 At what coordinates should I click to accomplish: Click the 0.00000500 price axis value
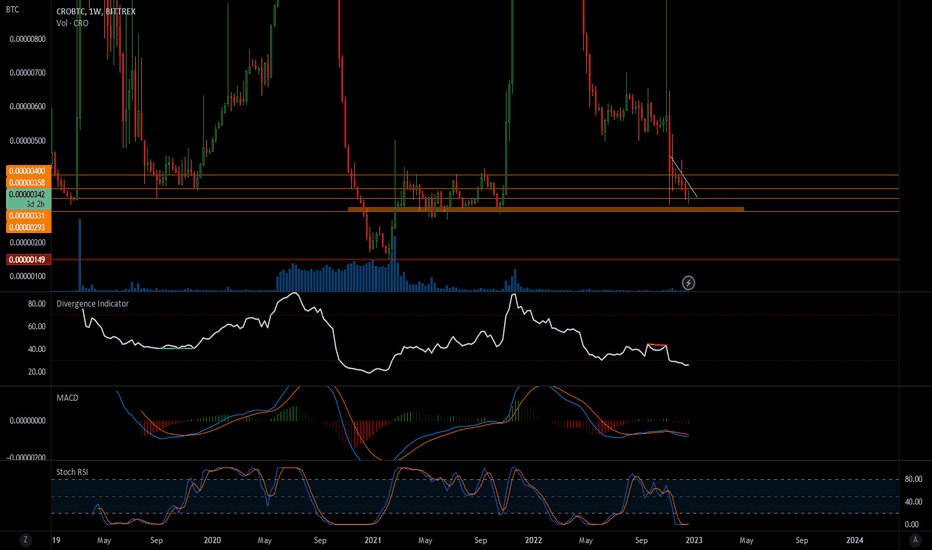pyautogui.click(x=27, y=141)
